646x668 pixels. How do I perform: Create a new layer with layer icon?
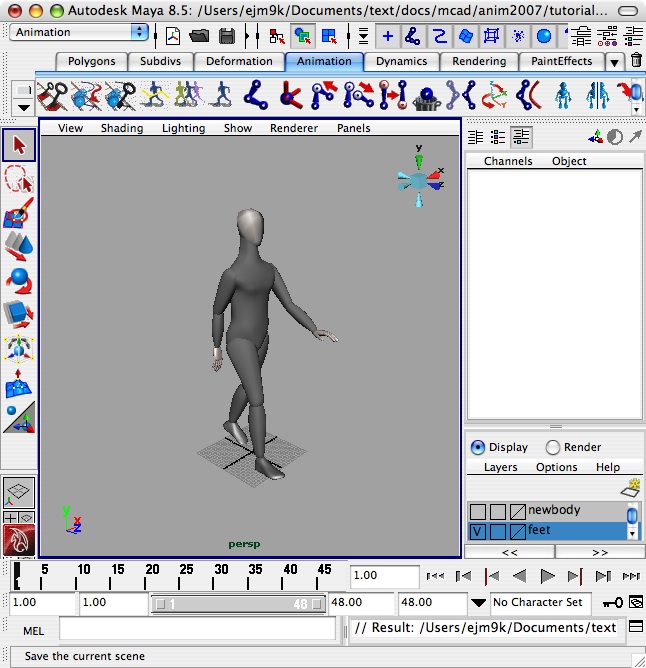coord(630,487)
